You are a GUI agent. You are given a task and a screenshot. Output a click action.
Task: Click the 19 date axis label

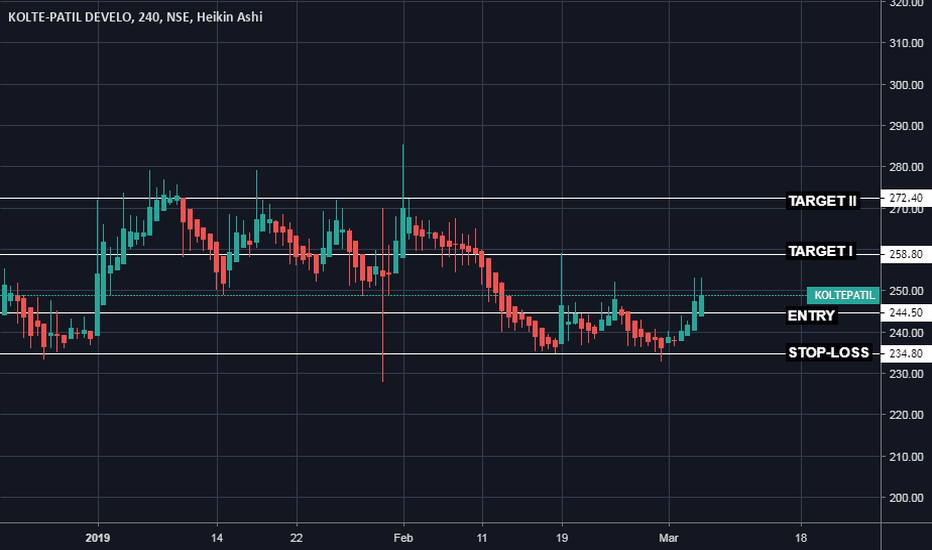point(561,538)
